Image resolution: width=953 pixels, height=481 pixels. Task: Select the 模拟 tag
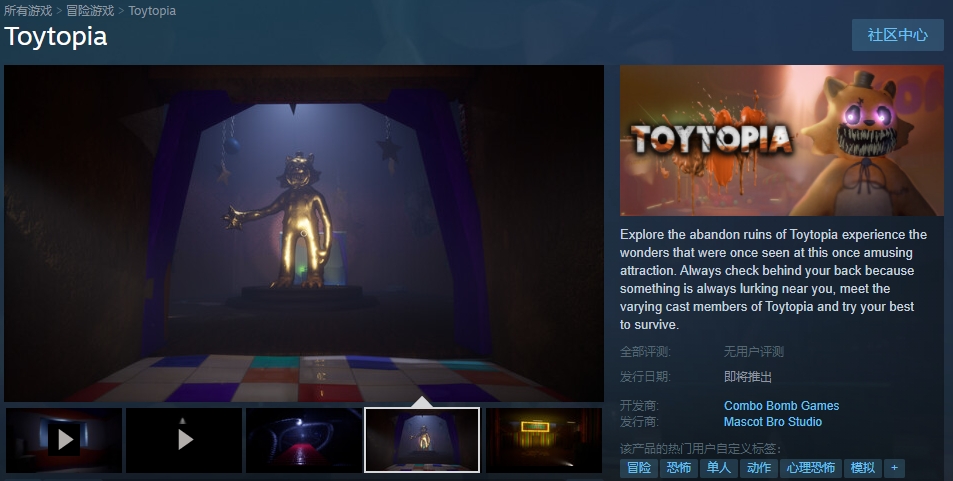click(863, 468)
